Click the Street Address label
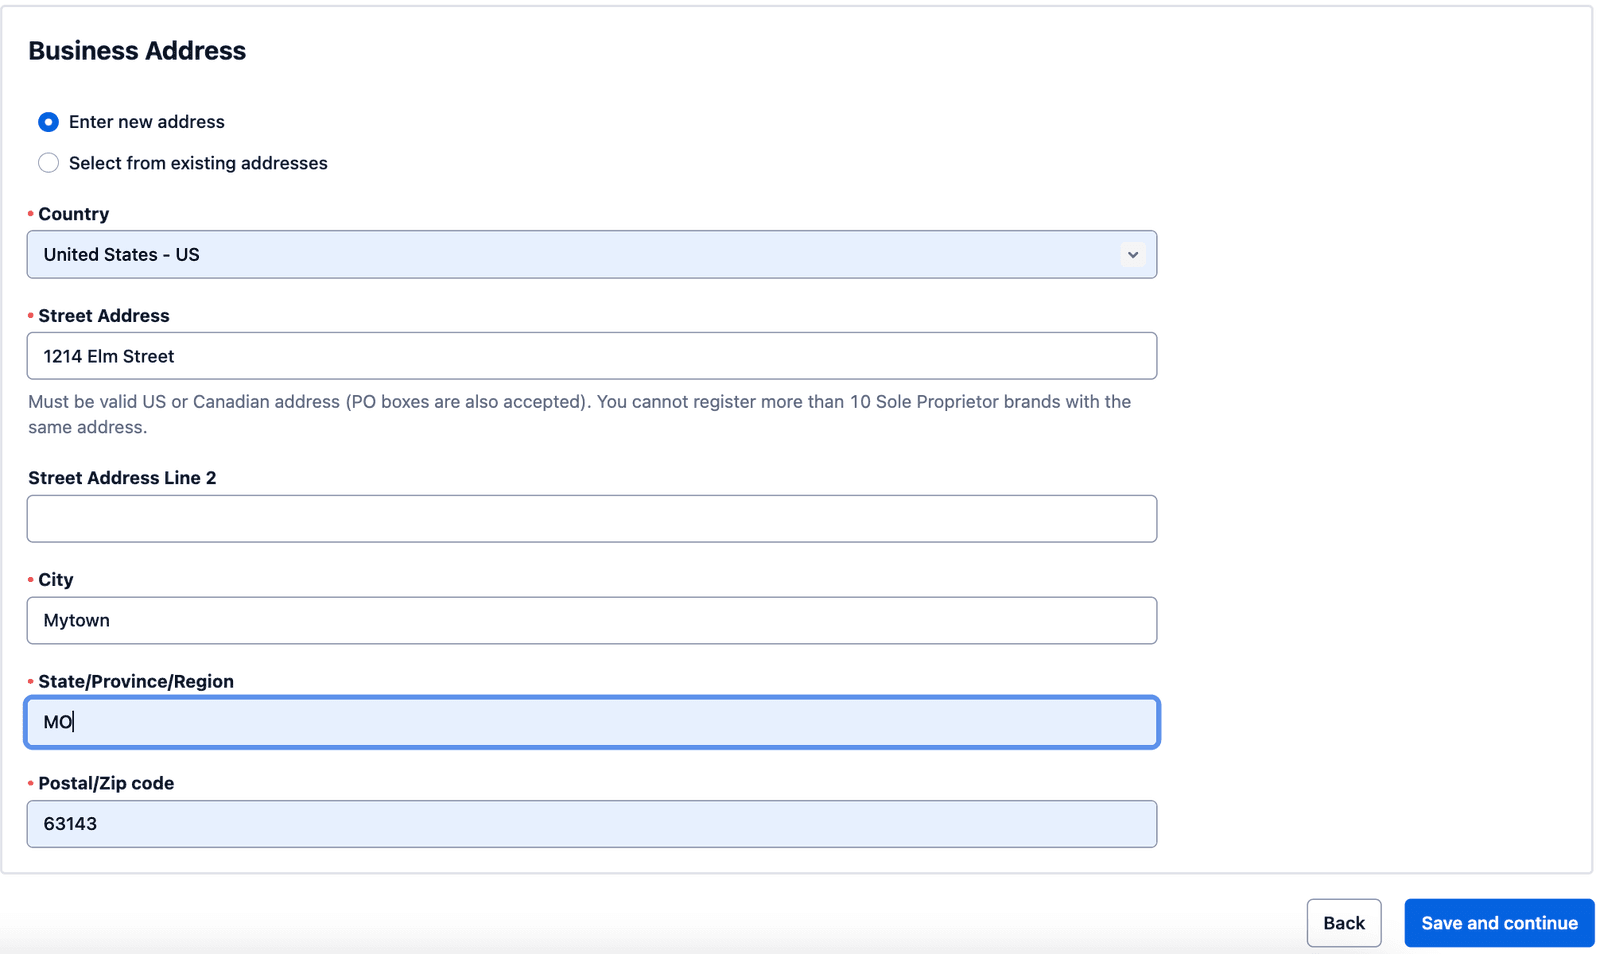 103,315
